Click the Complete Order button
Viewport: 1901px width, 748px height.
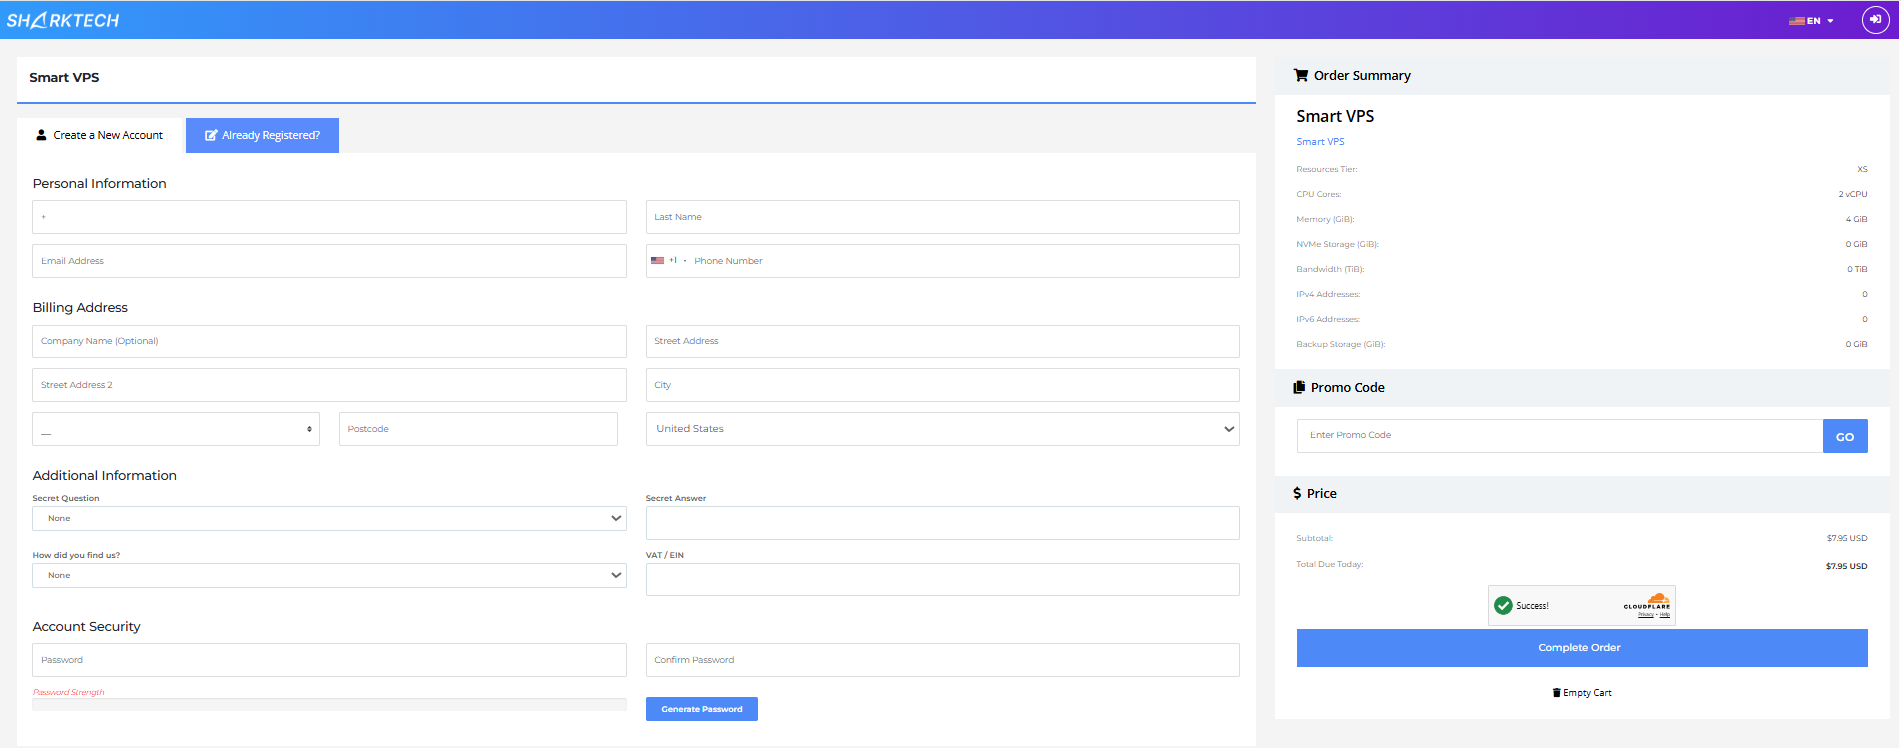(1582, 648)
